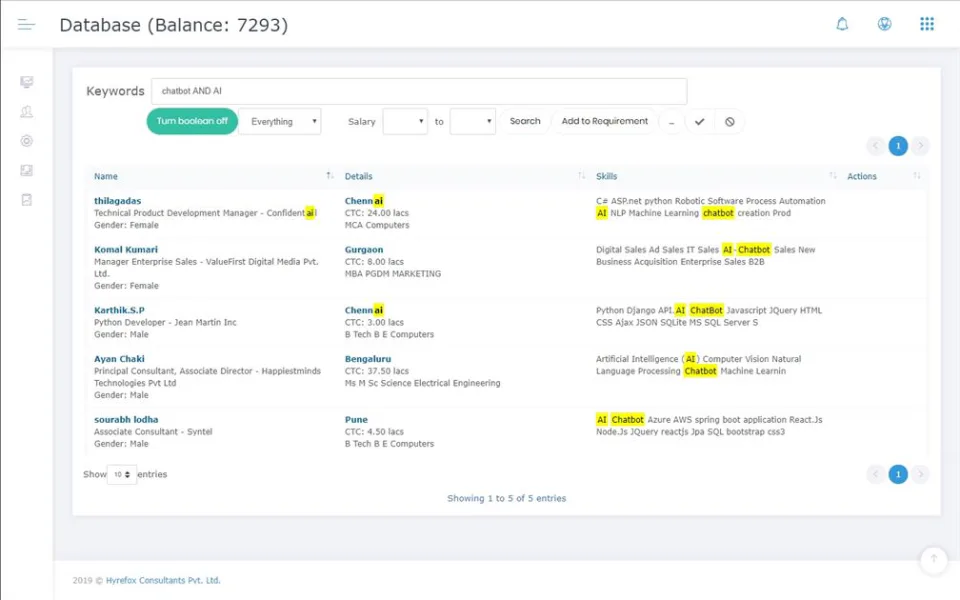Open the apps grid icon top right
Screen dimensions: 960x600
[x=926, y=23]
